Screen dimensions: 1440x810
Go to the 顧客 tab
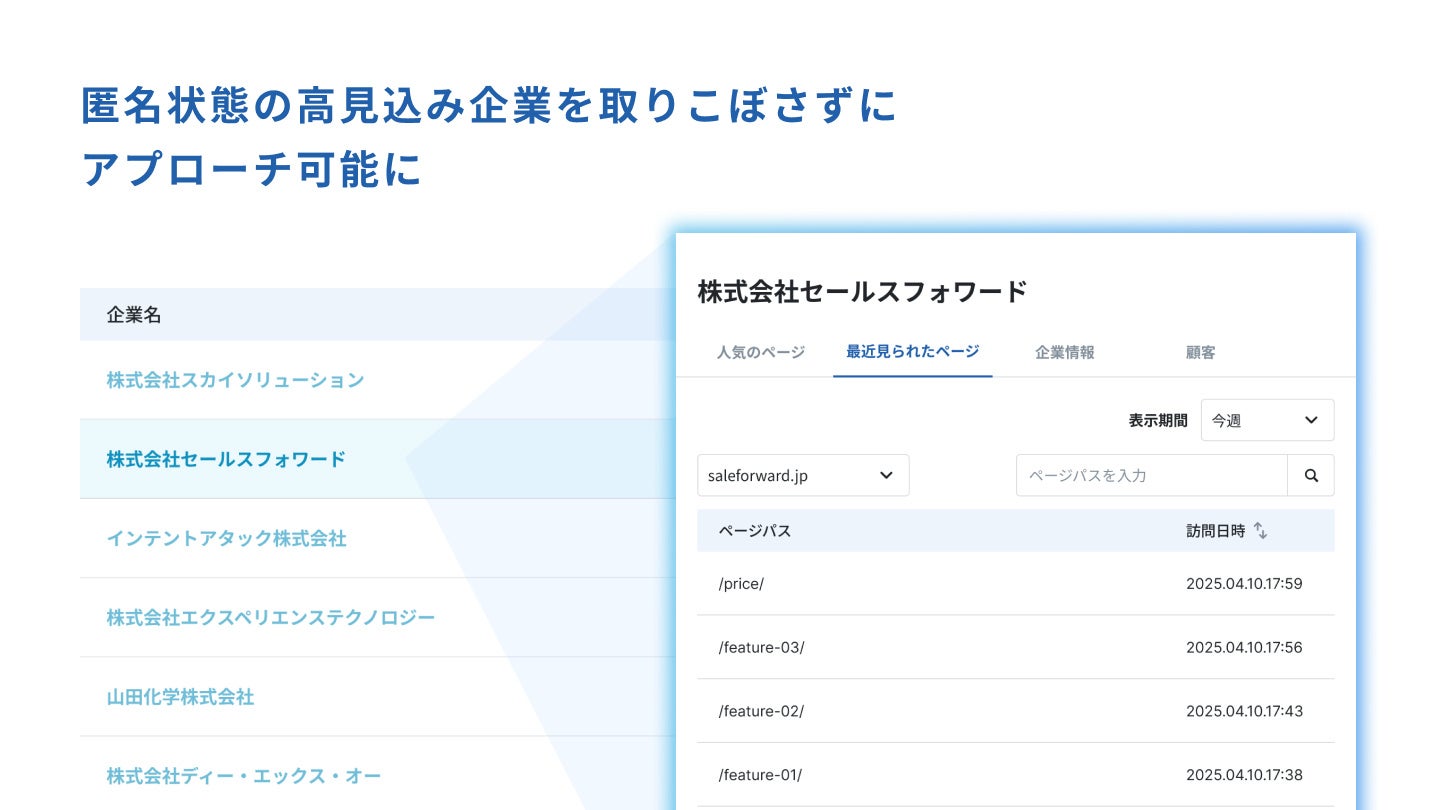click(x=1200, y=352)
